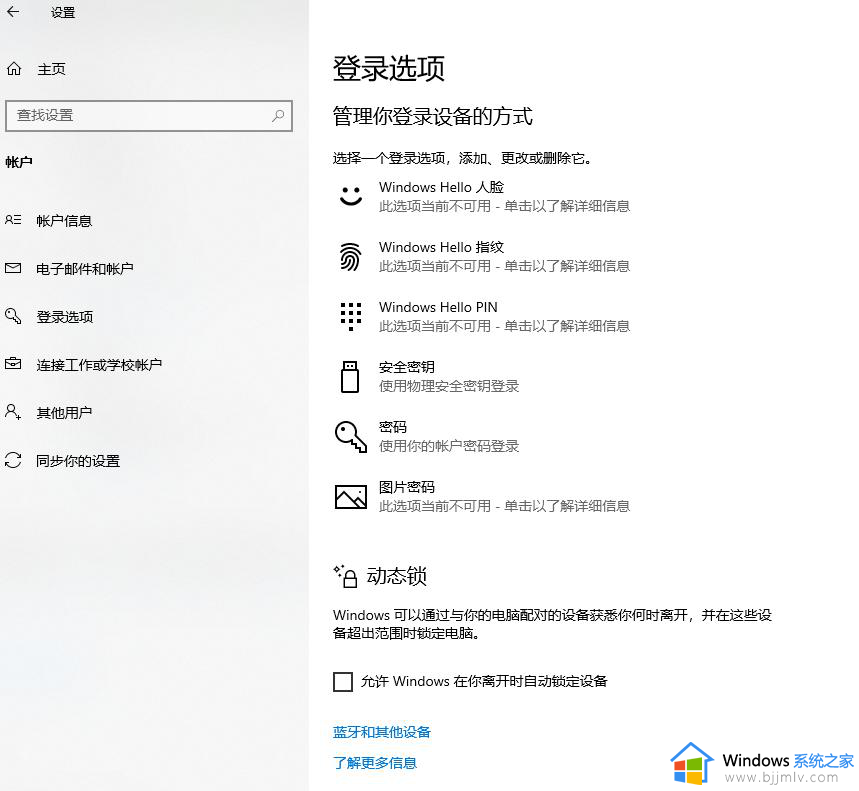Screen dimensions: 859x791
Task: Open 其他用户 page
Action: pyautogui.click(x=64, y=412)
